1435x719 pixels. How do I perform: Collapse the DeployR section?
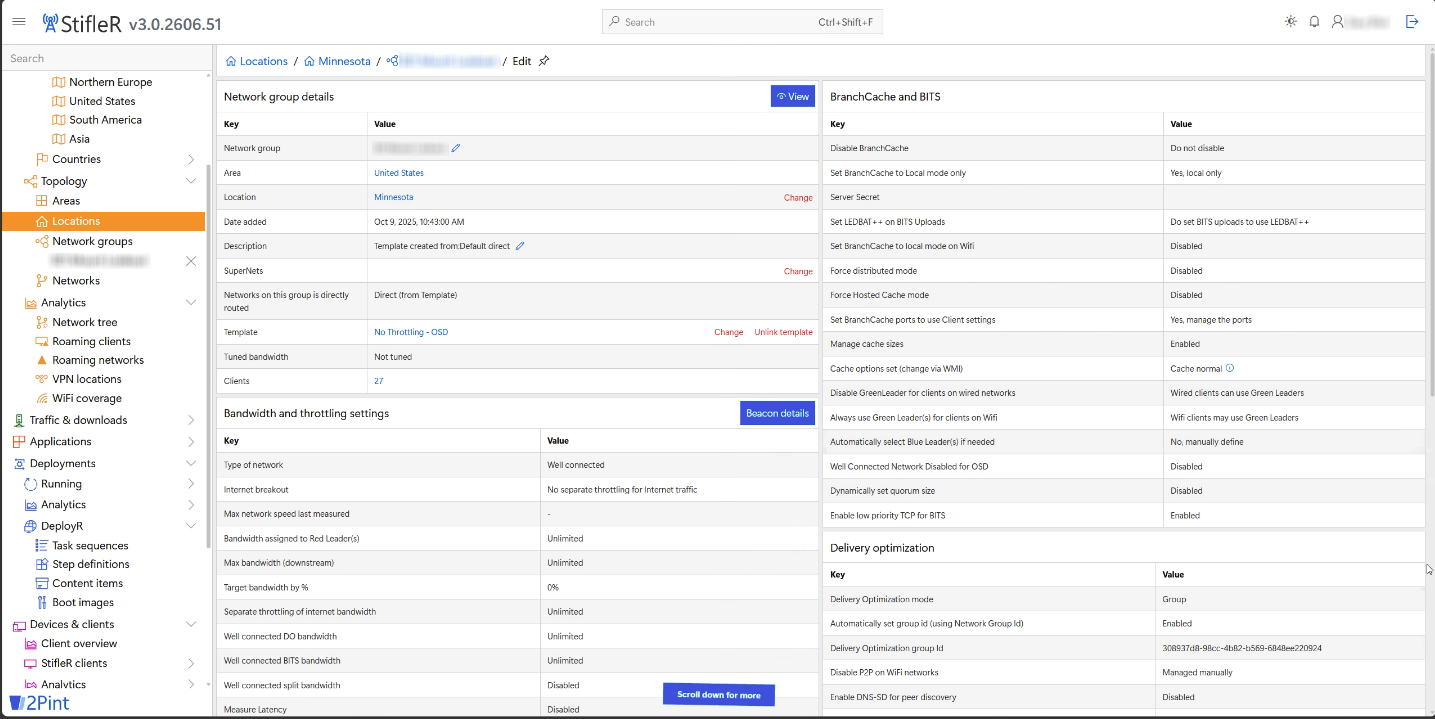pos(191,526)
